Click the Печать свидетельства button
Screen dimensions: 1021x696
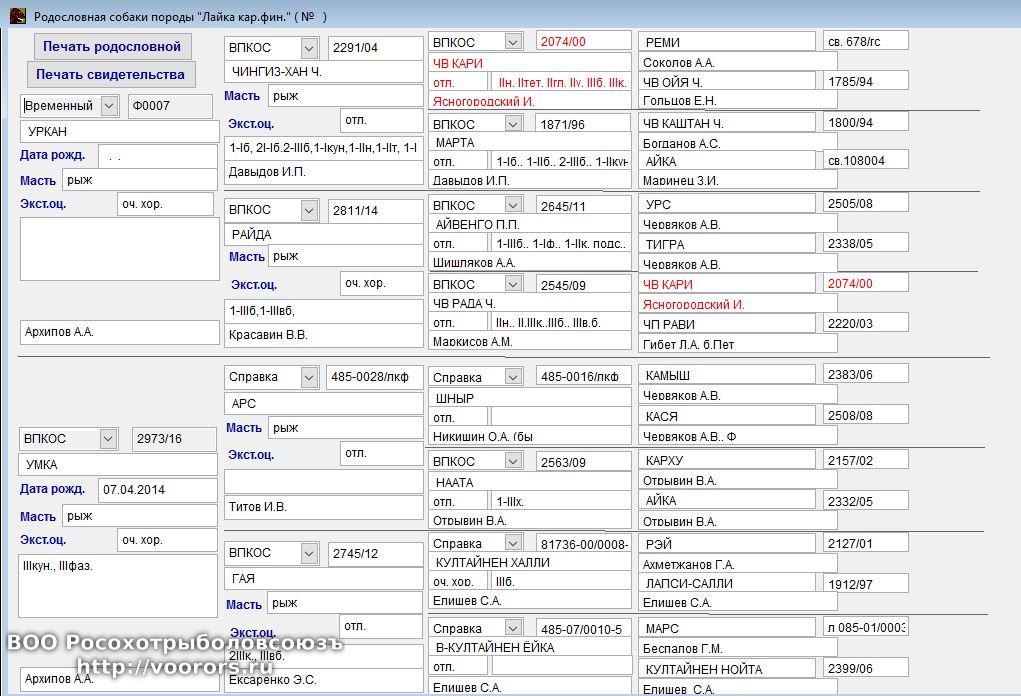tap(110, 74)
